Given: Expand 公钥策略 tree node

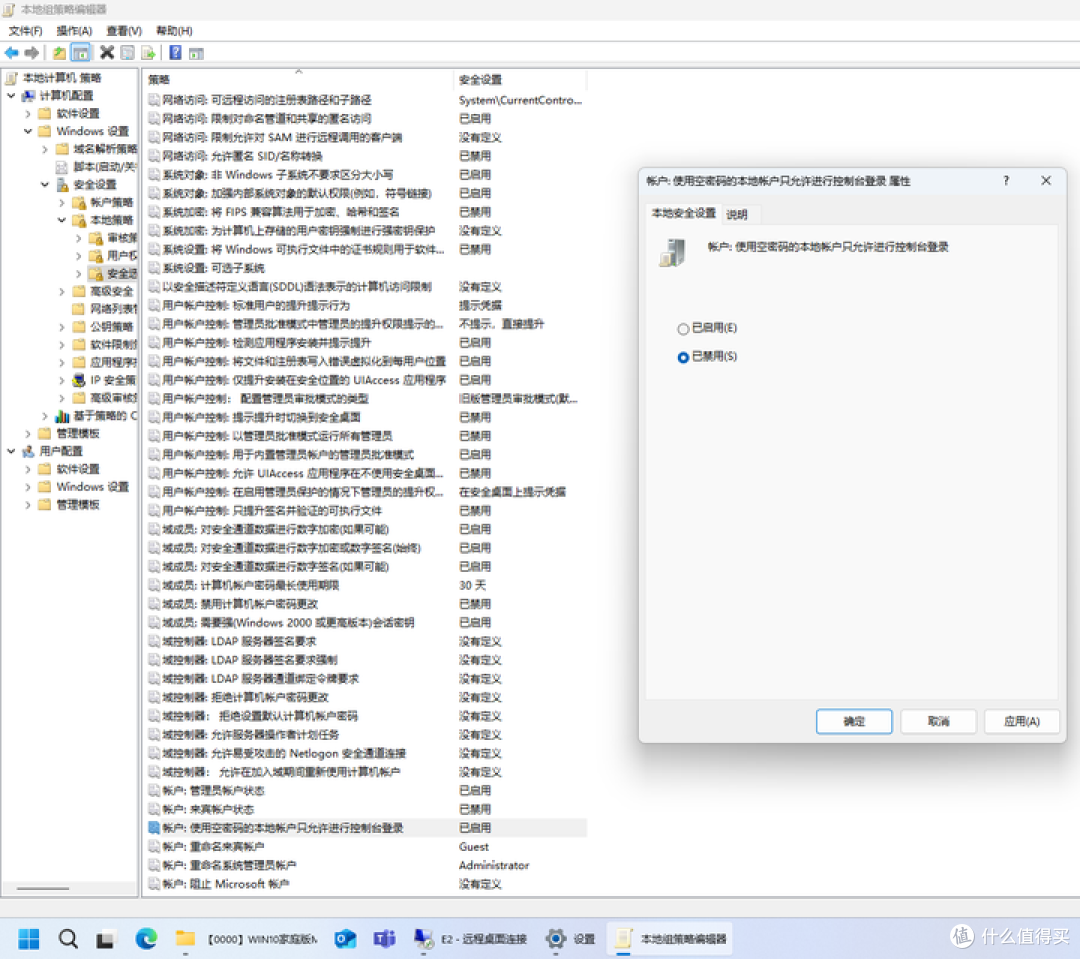Looking at the screenshot, I should (x=61, y=327).
